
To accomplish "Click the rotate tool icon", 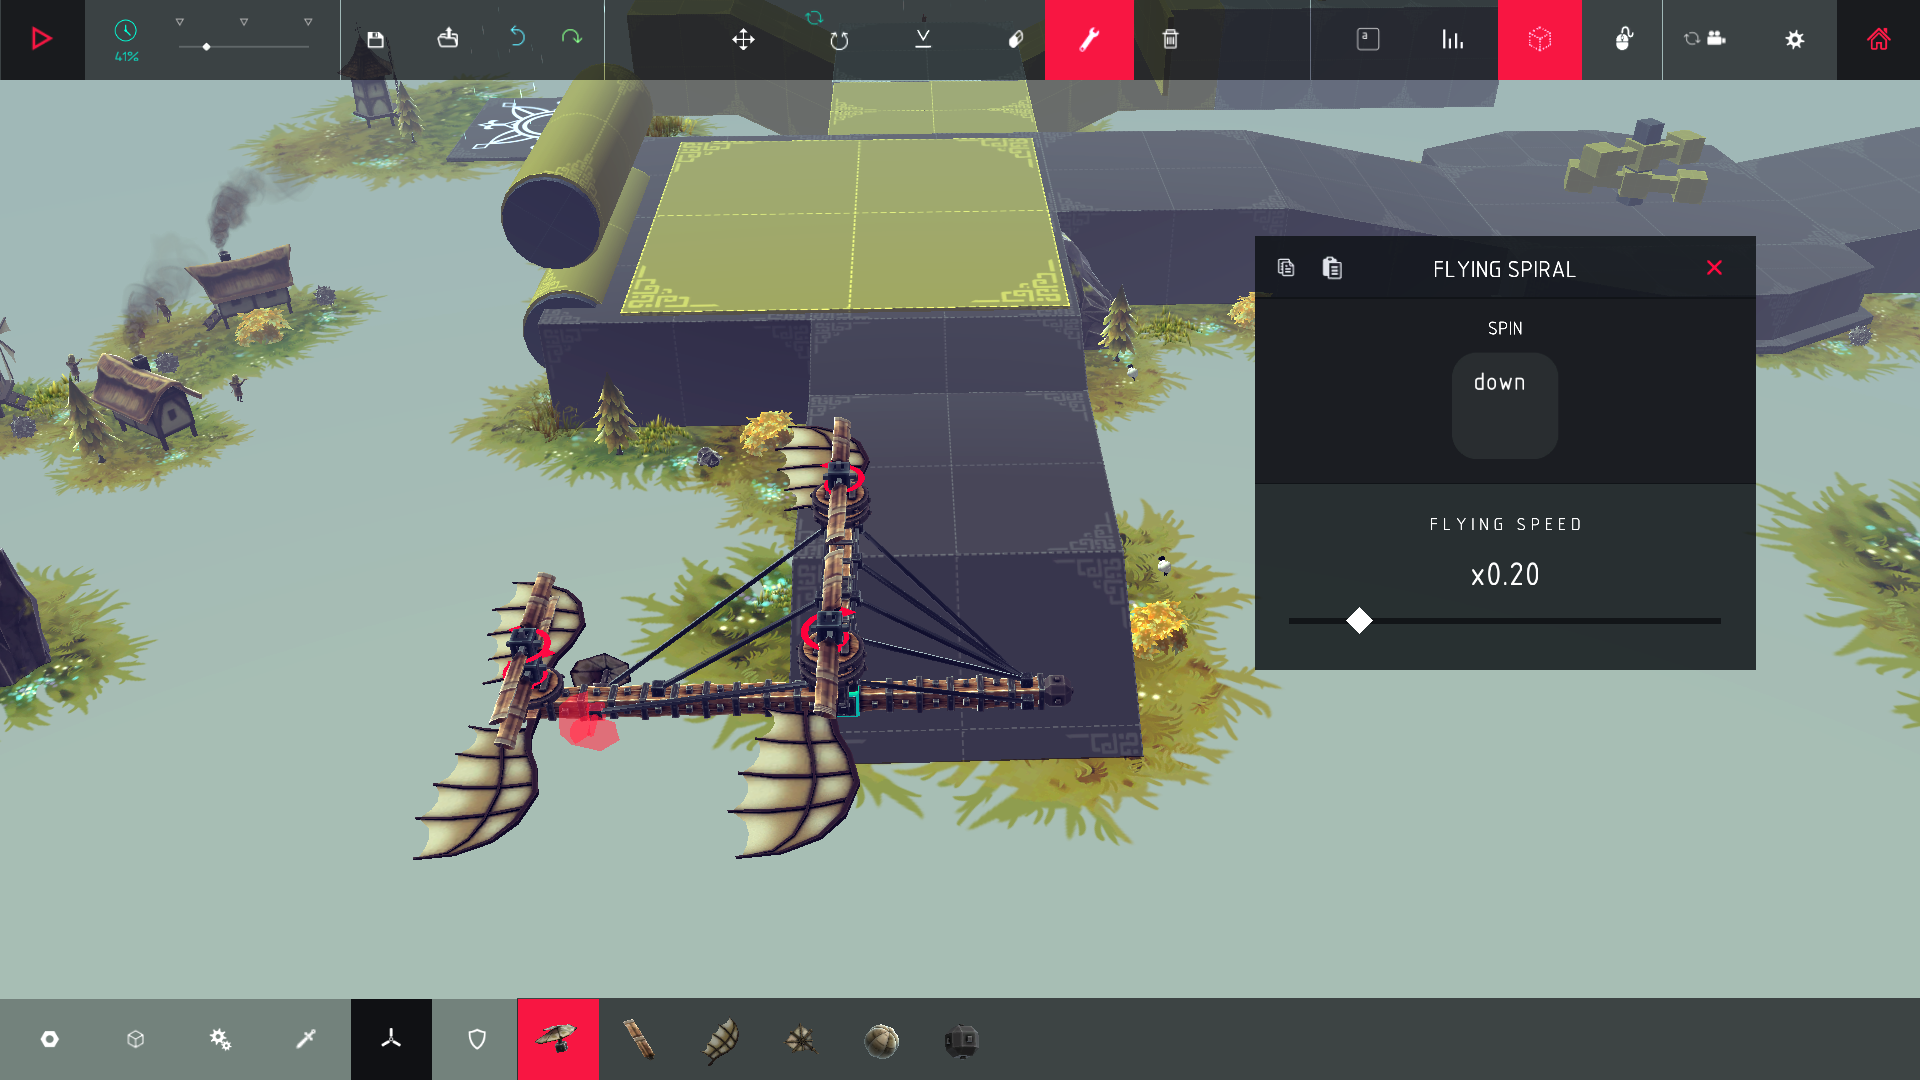I will [x=839, y=39].
